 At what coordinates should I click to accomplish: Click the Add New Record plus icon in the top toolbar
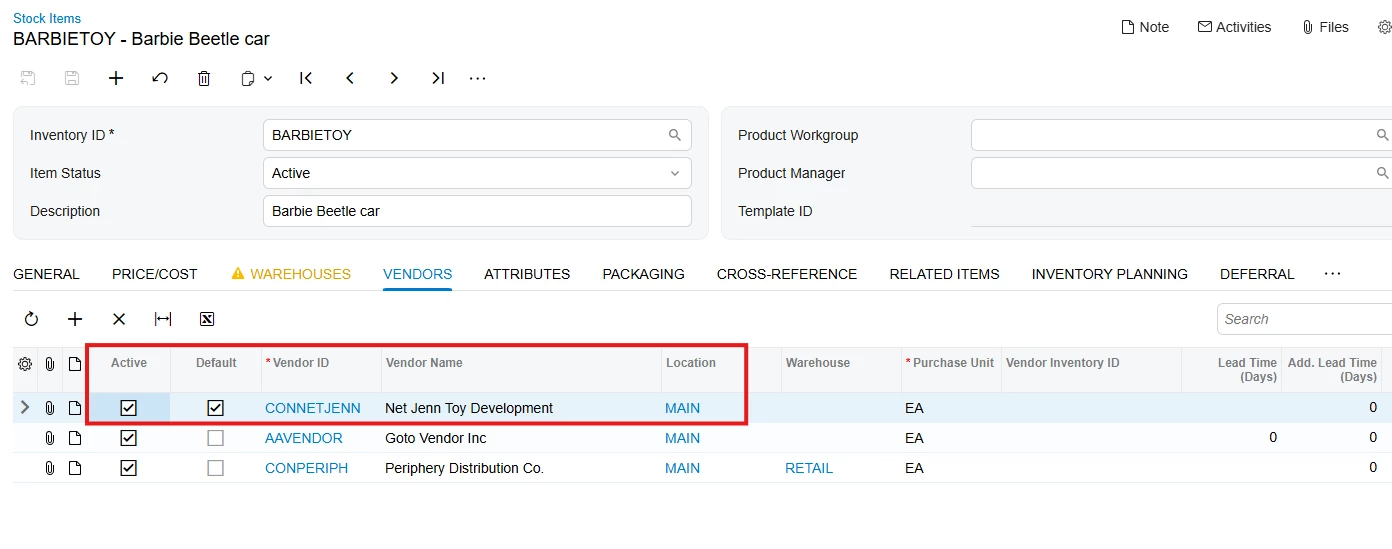point(116,78)
